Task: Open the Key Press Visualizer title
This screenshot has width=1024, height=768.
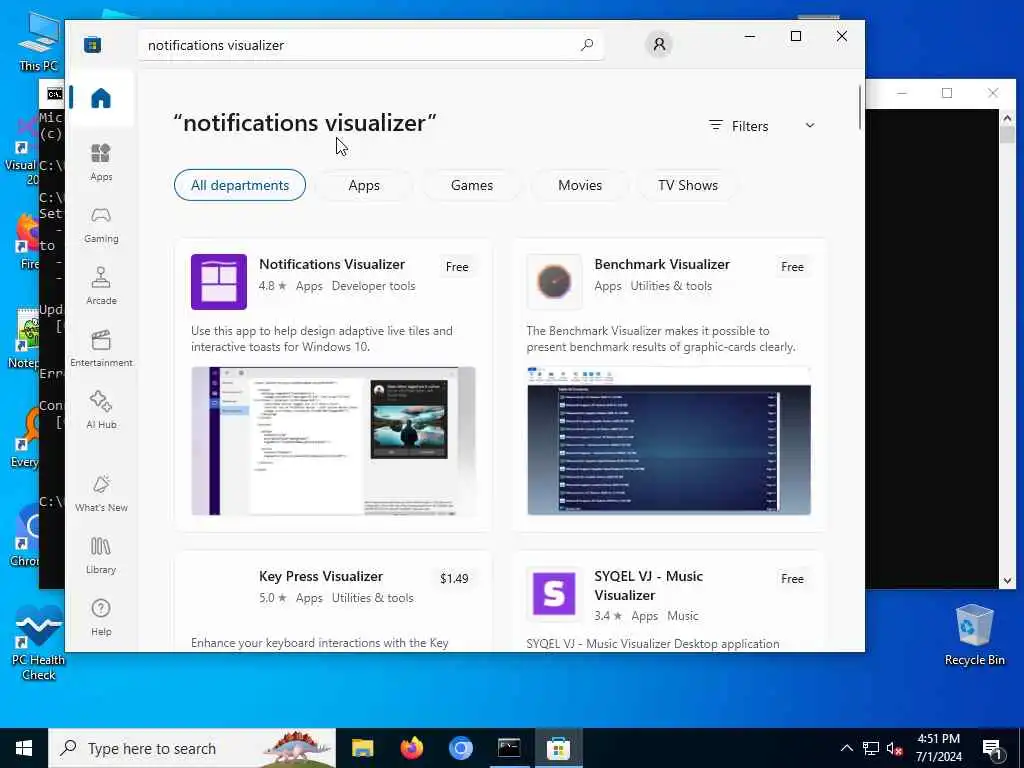Action: coord(321,576)
